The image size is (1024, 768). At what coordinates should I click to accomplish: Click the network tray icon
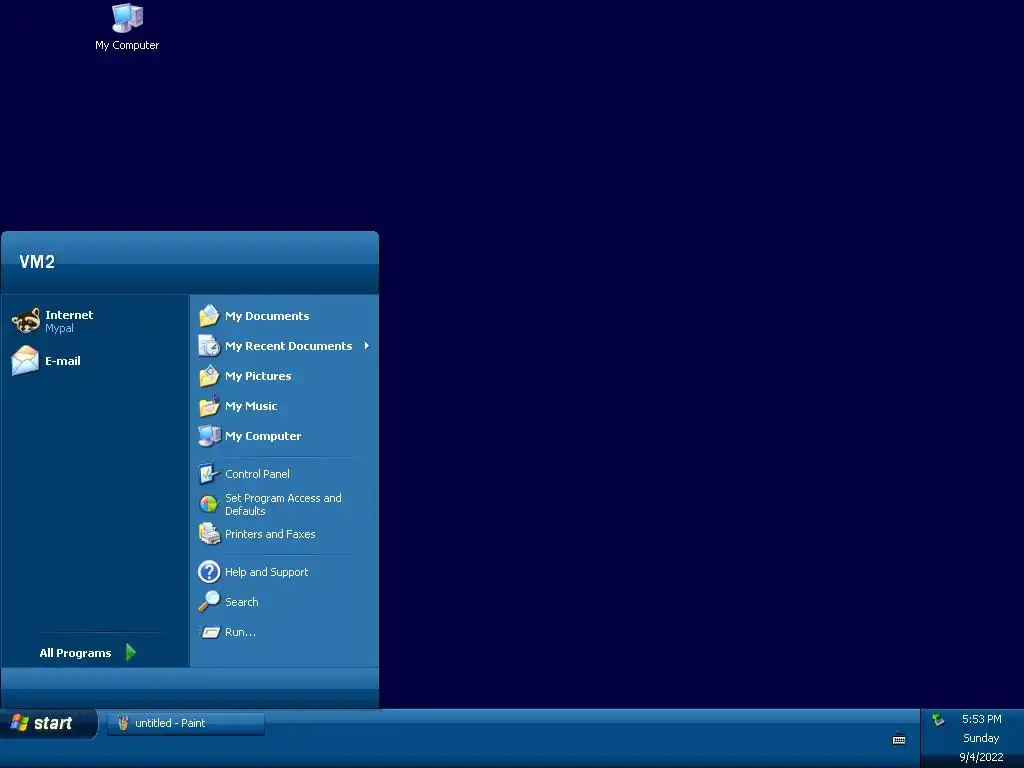[x=938, y=720]
